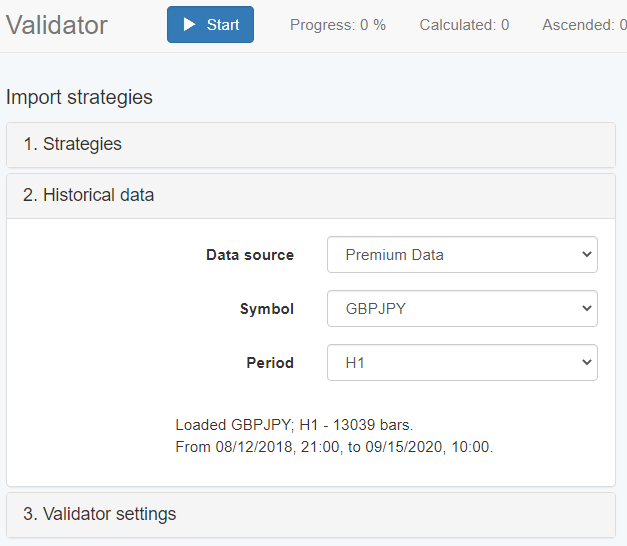Click the Progress percentage indicator
Screen dimensions: 627x546
tap(337, 25)
